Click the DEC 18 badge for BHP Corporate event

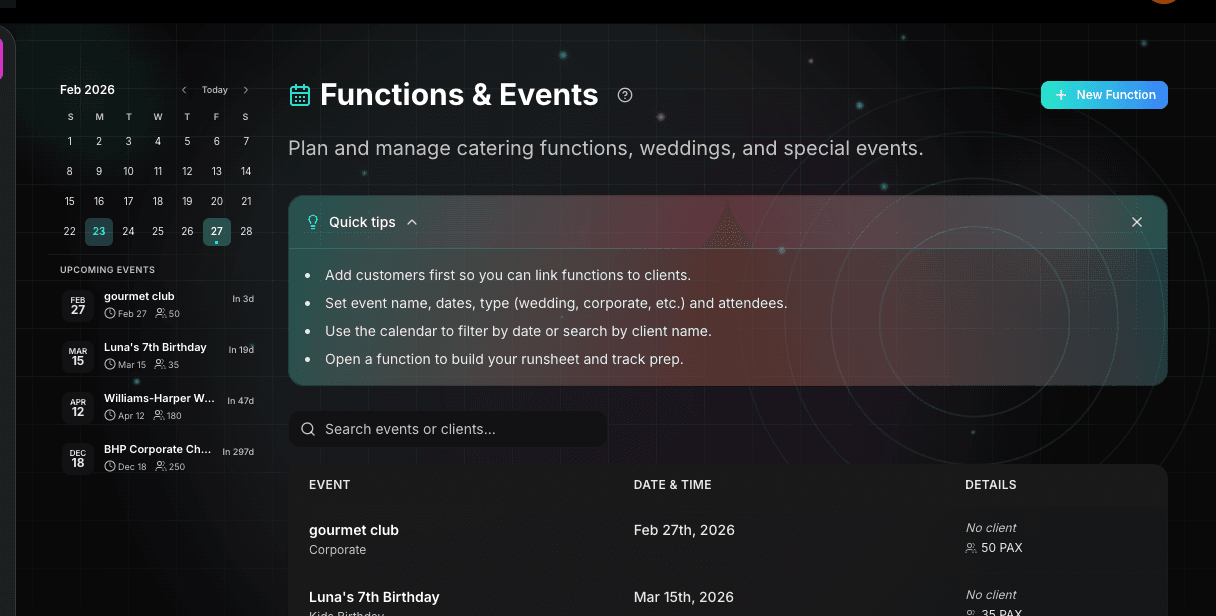pyautogui.click(x=78, y=458)
